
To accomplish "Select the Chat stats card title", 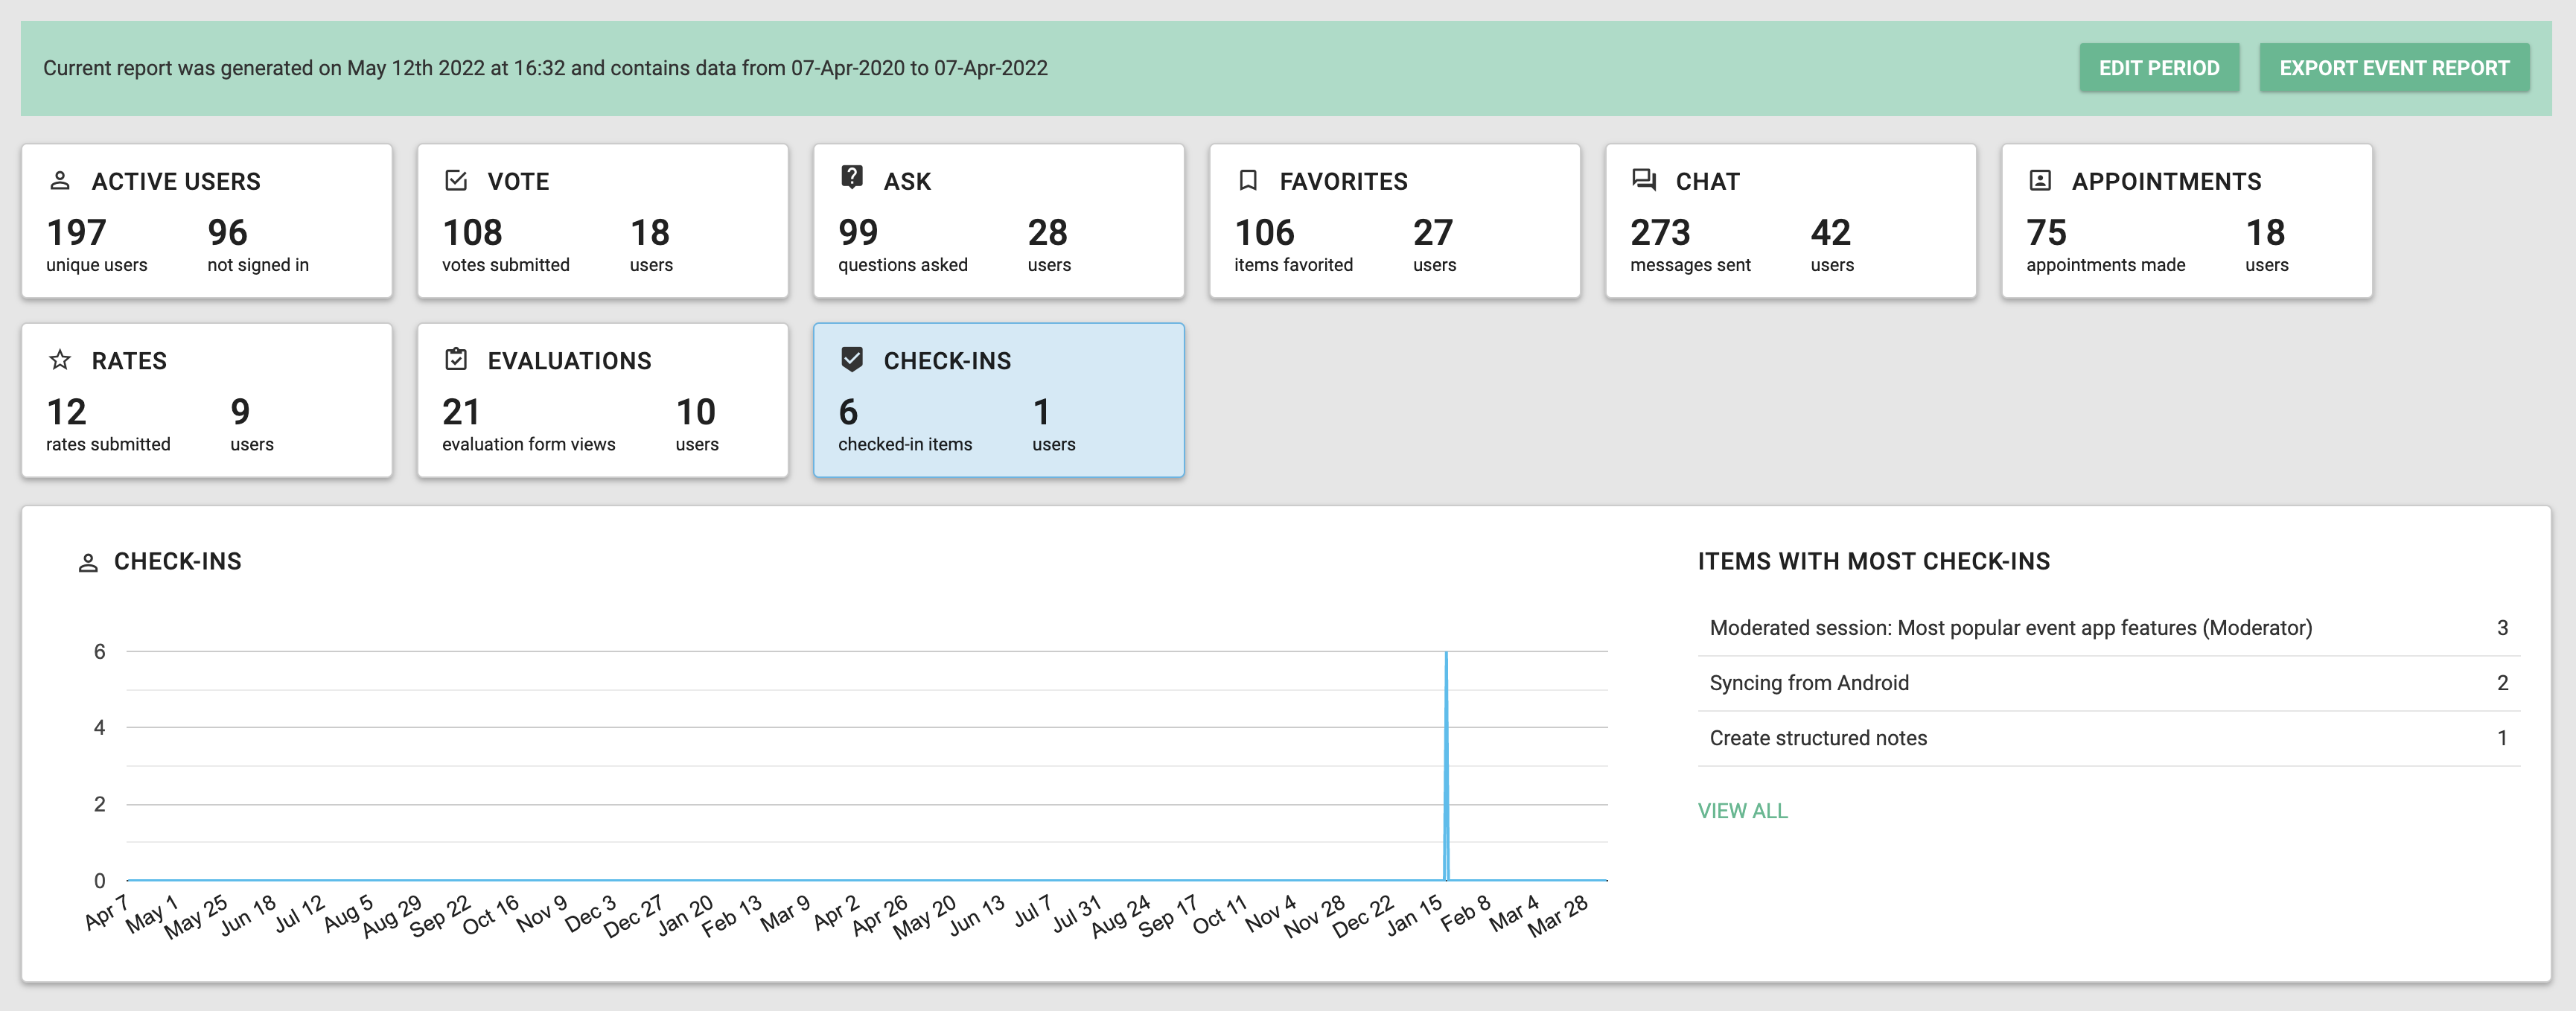I will [1708, 181].
